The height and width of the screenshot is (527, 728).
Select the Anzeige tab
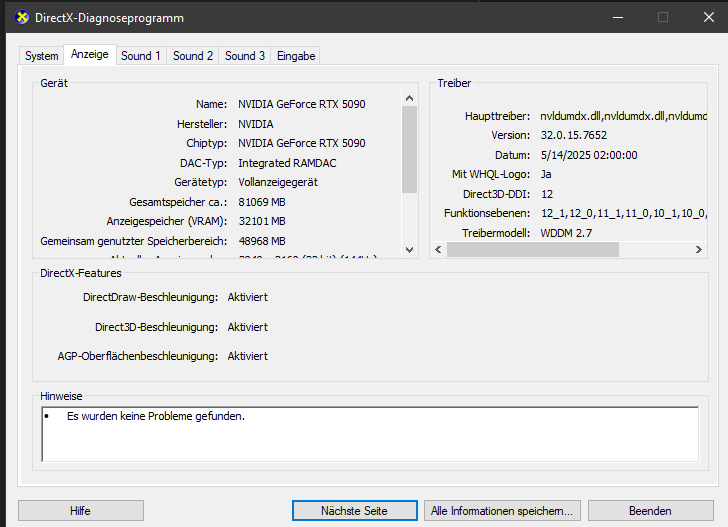click(x=90, y=54)
